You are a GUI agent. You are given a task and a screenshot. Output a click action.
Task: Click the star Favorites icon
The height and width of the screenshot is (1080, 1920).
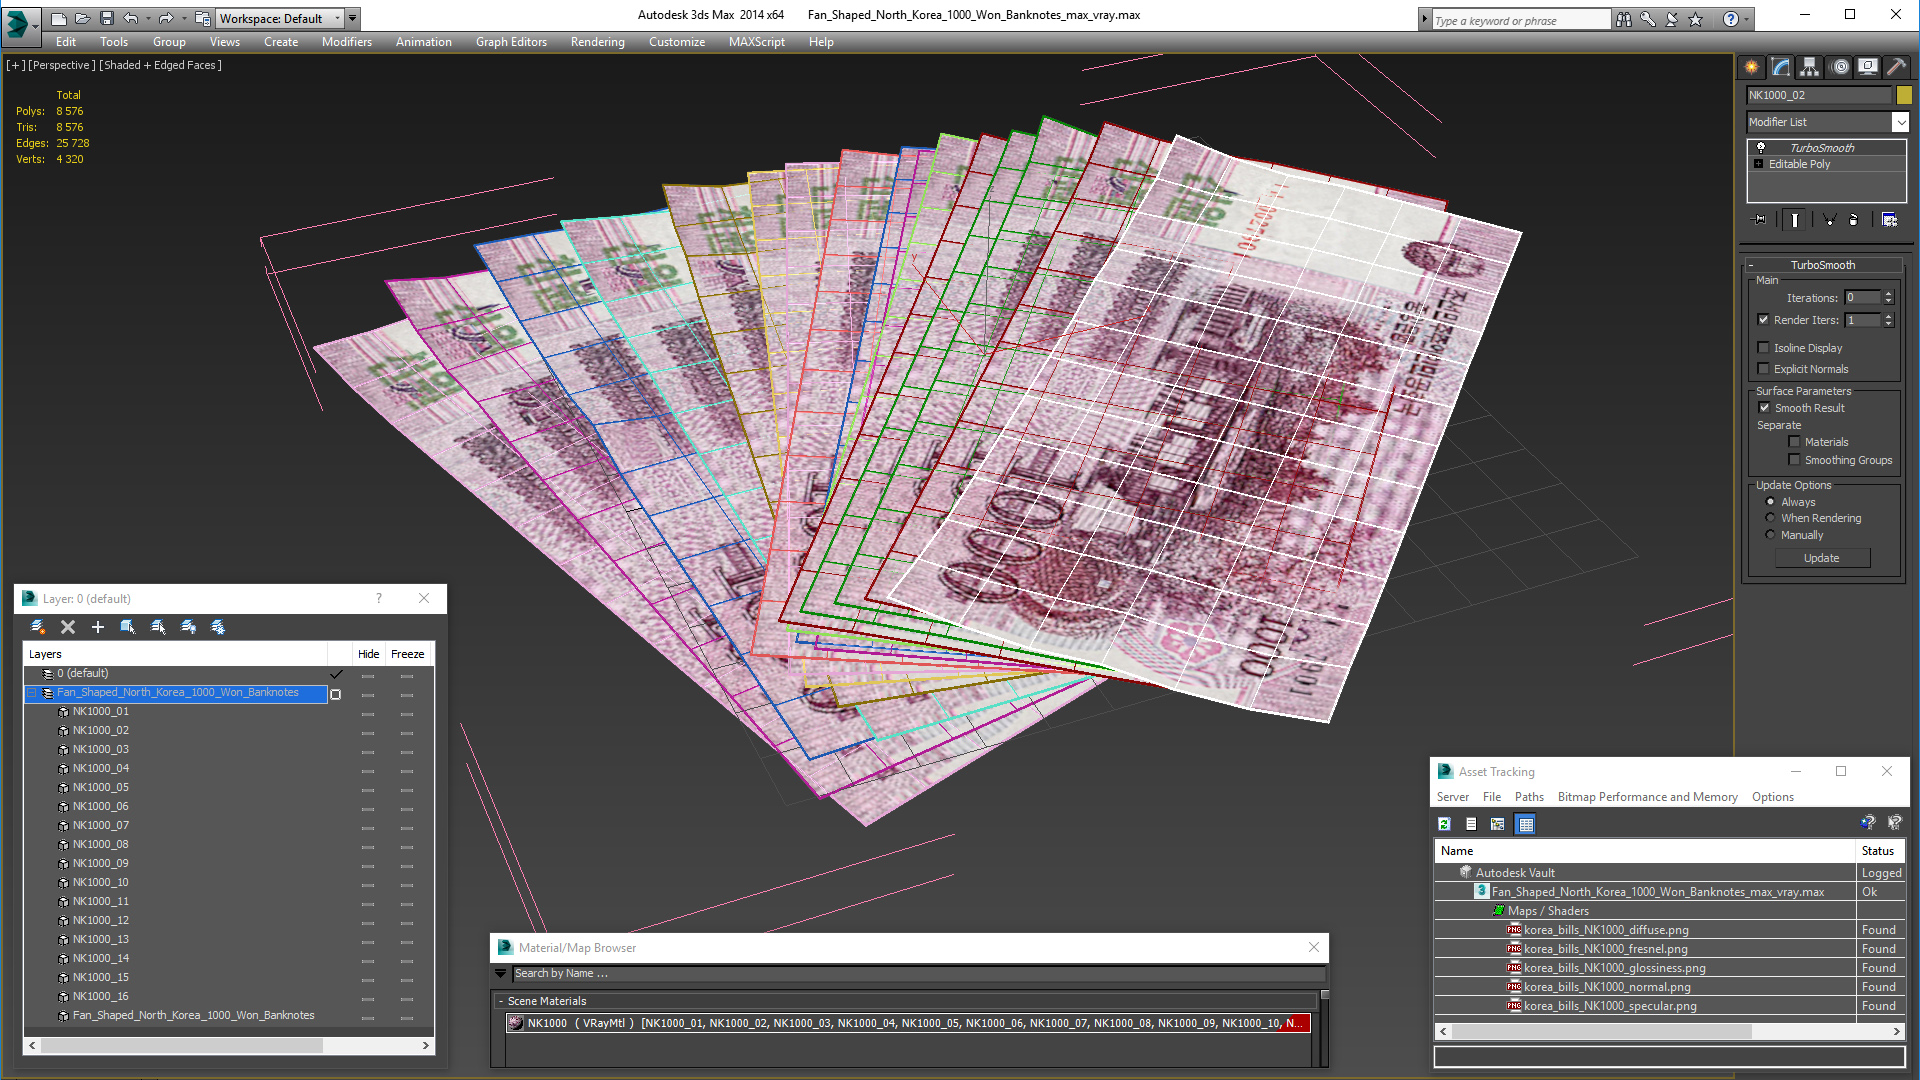[x=1696, y=19]
